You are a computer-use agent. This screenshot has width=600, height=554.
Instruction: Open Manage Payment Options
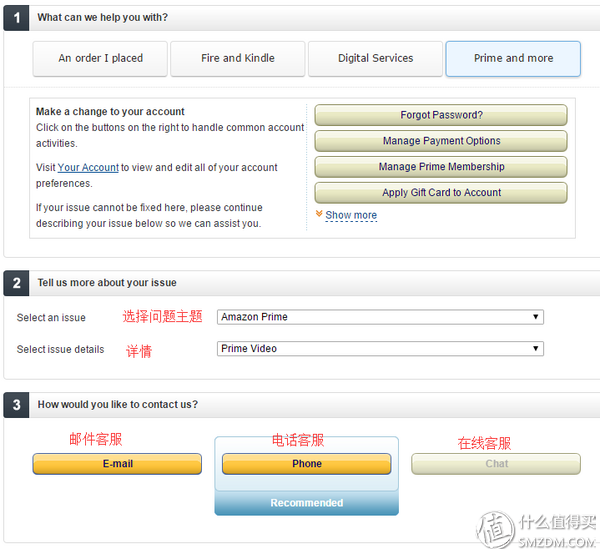click(x=441, y=141)
